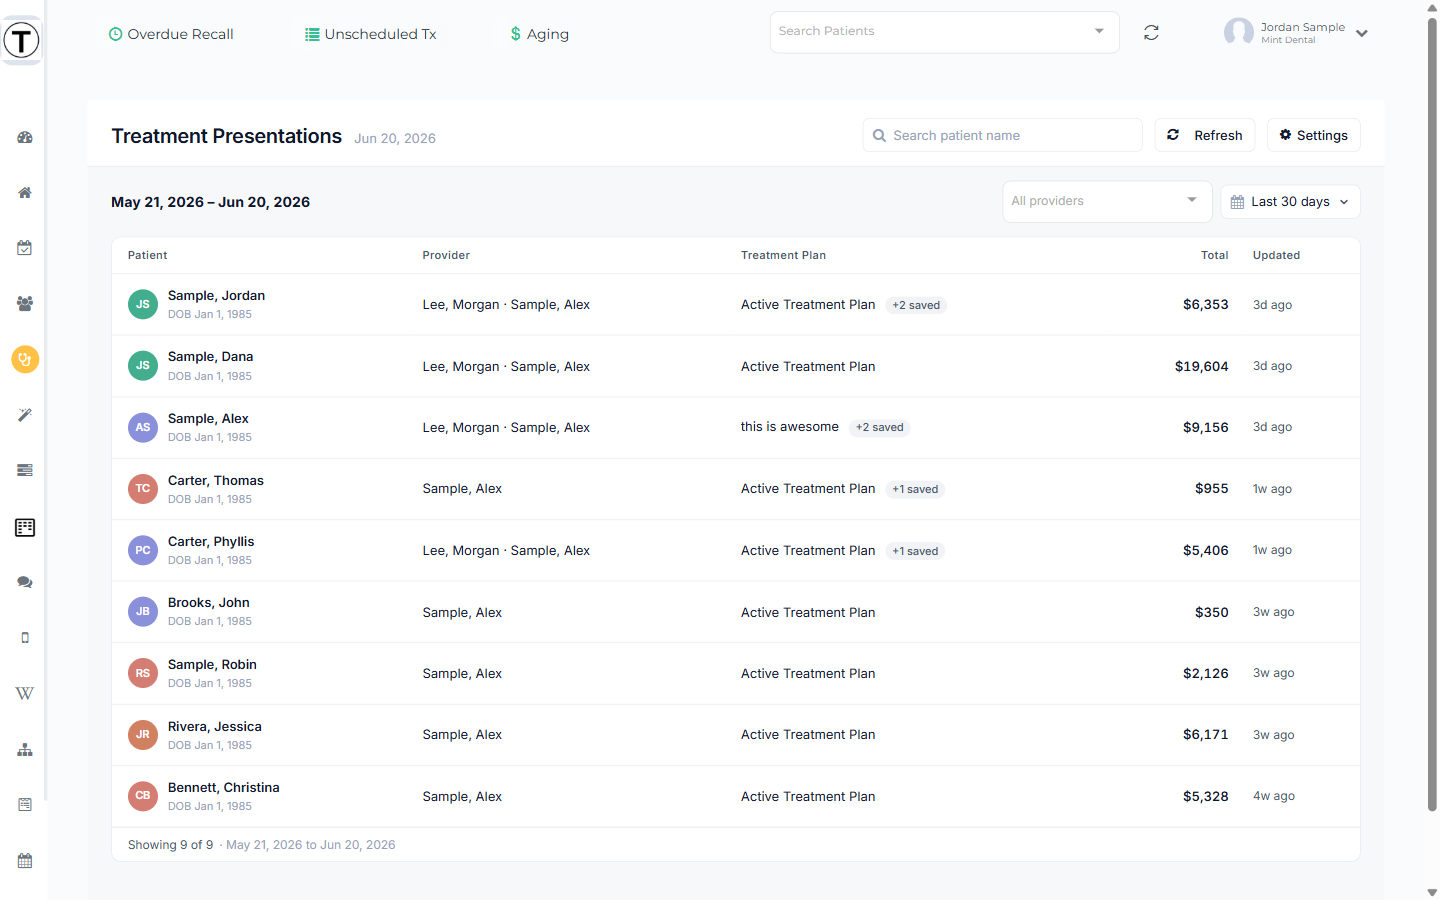1440x900 pixels.
Task: Click the $19,604 total amount
Action: (x=1201, y=366)
